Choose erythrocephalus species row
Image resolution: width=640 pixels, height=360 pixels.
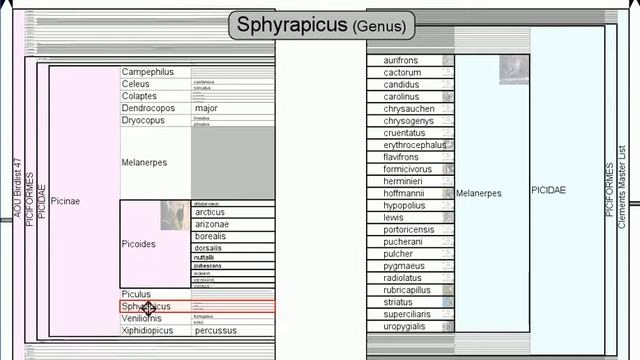click(411, 145)
